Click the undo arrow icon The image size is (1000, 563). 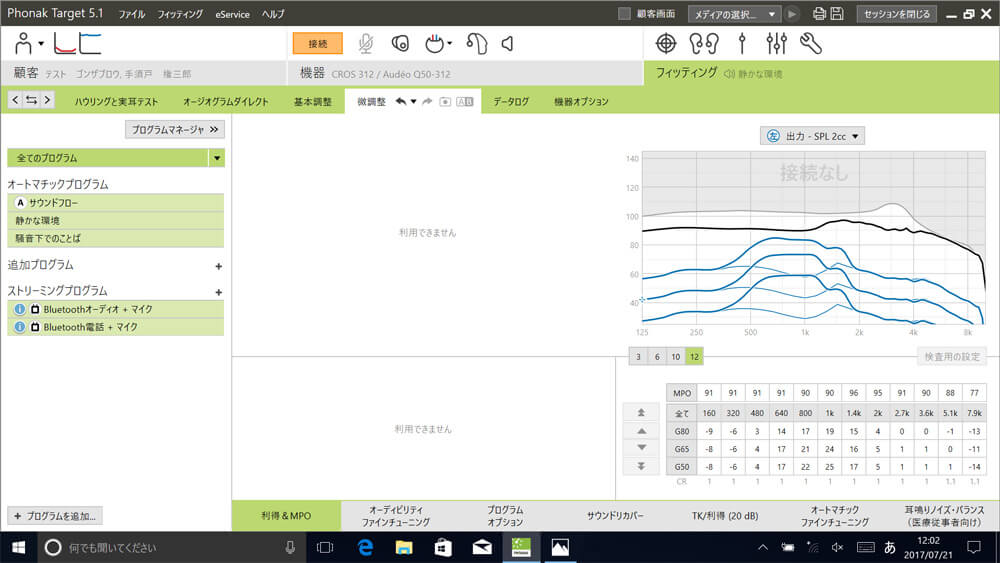[x=401, y=101]
